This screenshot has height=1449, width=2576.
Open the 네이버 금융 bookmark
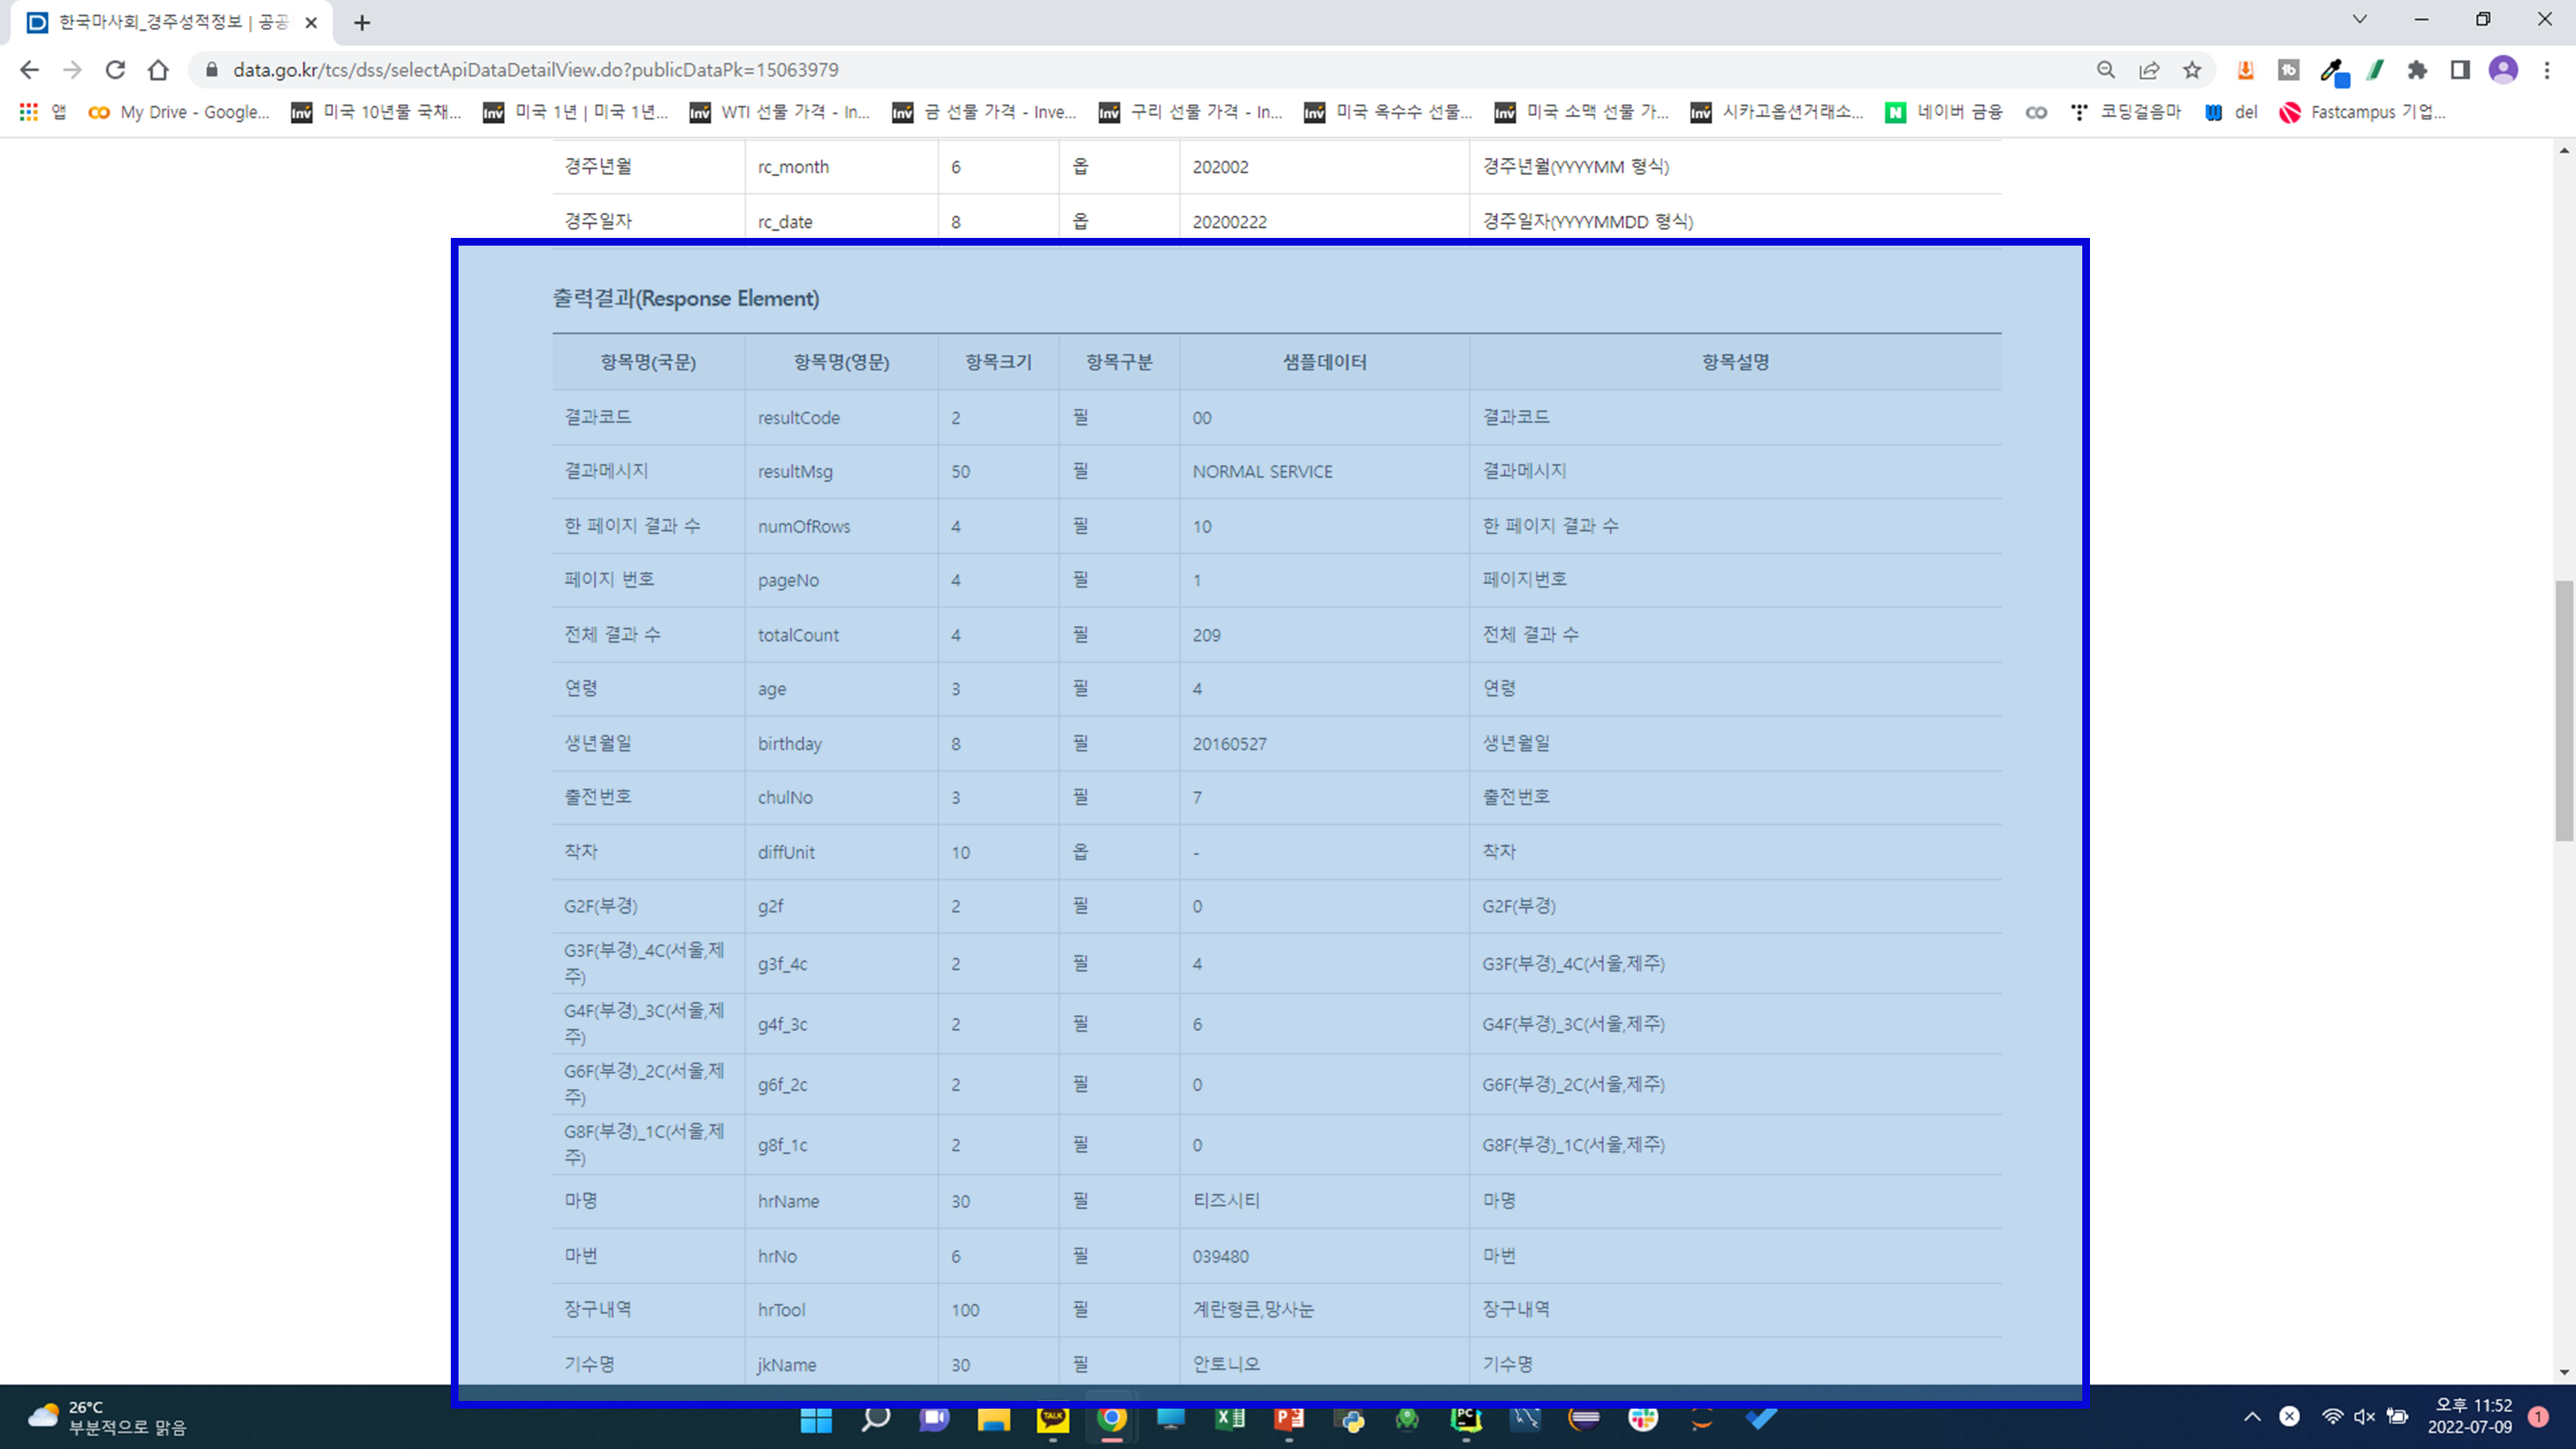(1944, 112)
